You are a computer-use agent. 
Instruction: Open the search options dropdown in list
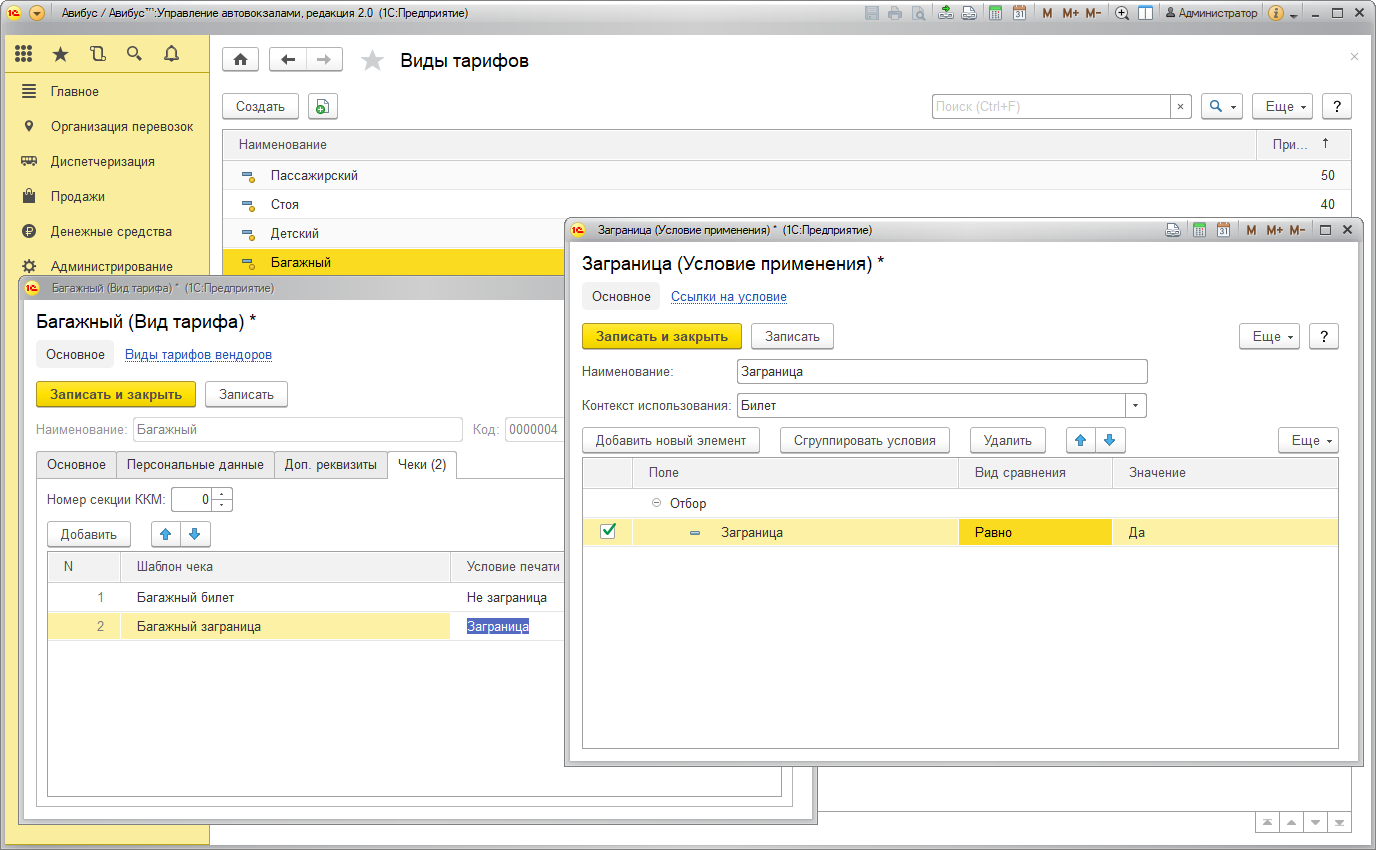1221,107
